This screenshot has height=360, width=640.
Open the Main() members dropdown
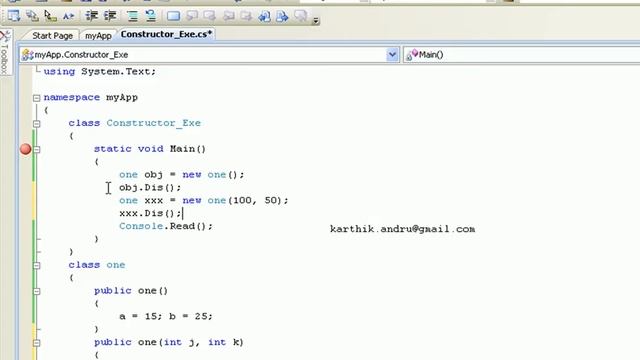(x=522, y=55)
